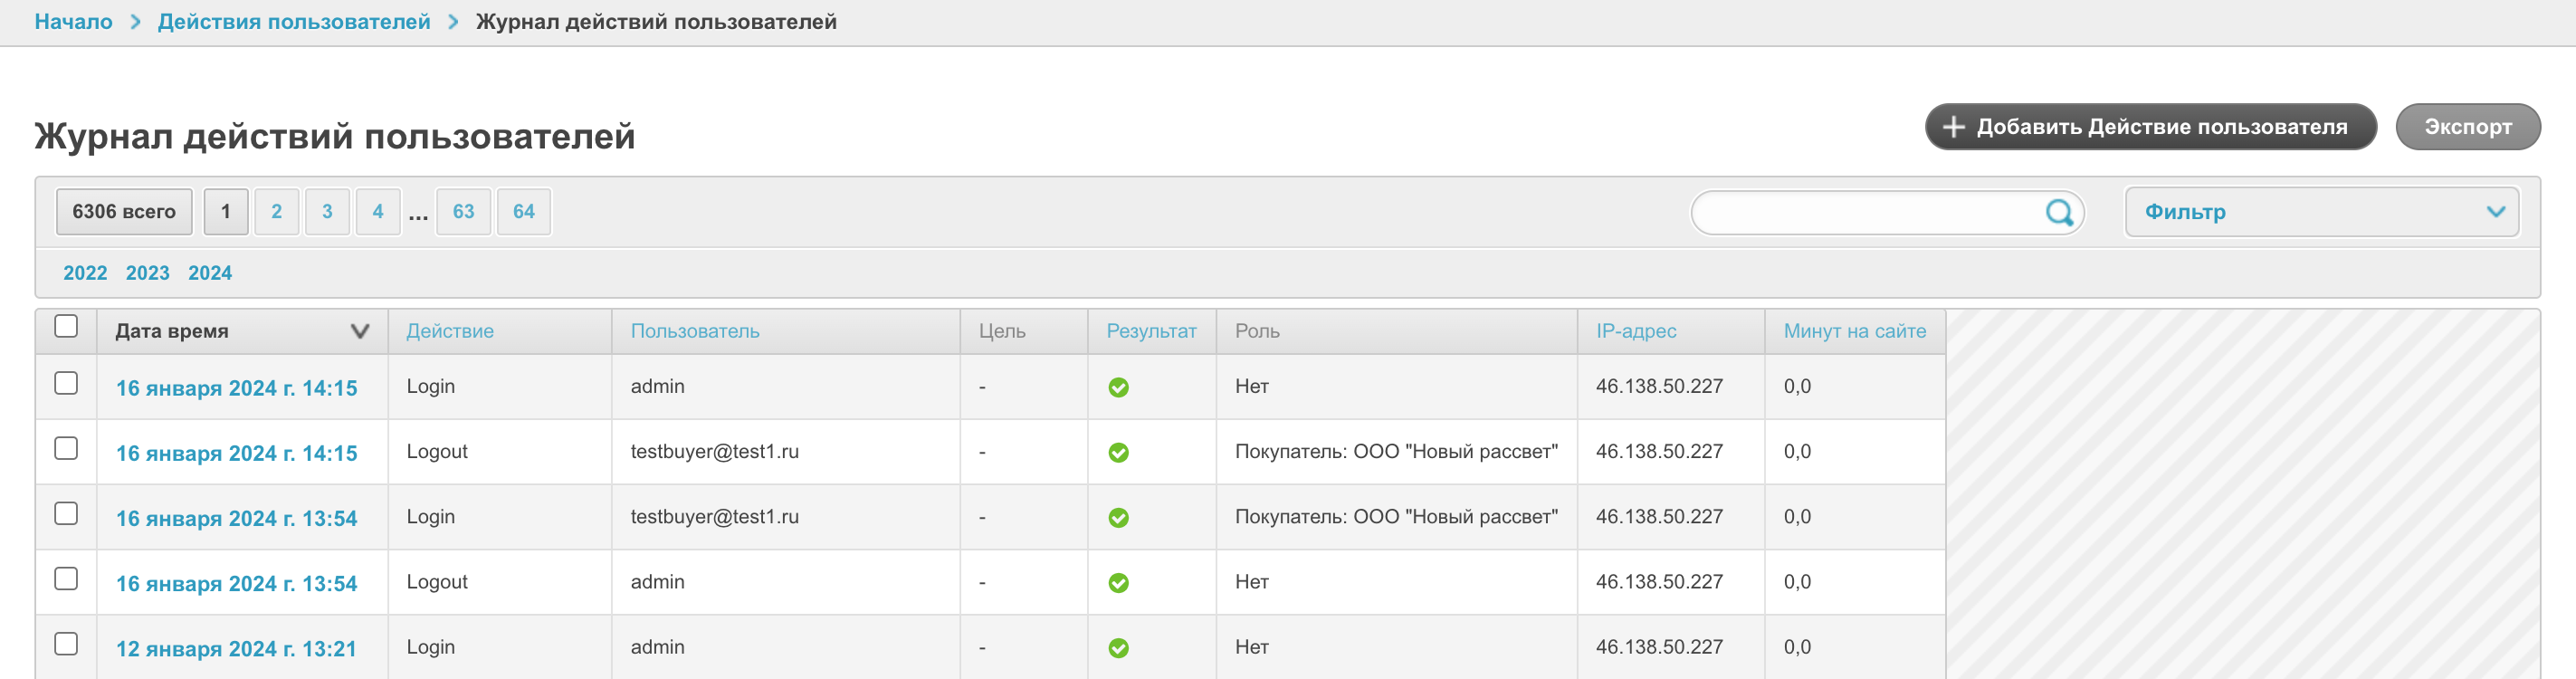Sort by Пользователь column
2576x679 pixels.
click(694, 331)
